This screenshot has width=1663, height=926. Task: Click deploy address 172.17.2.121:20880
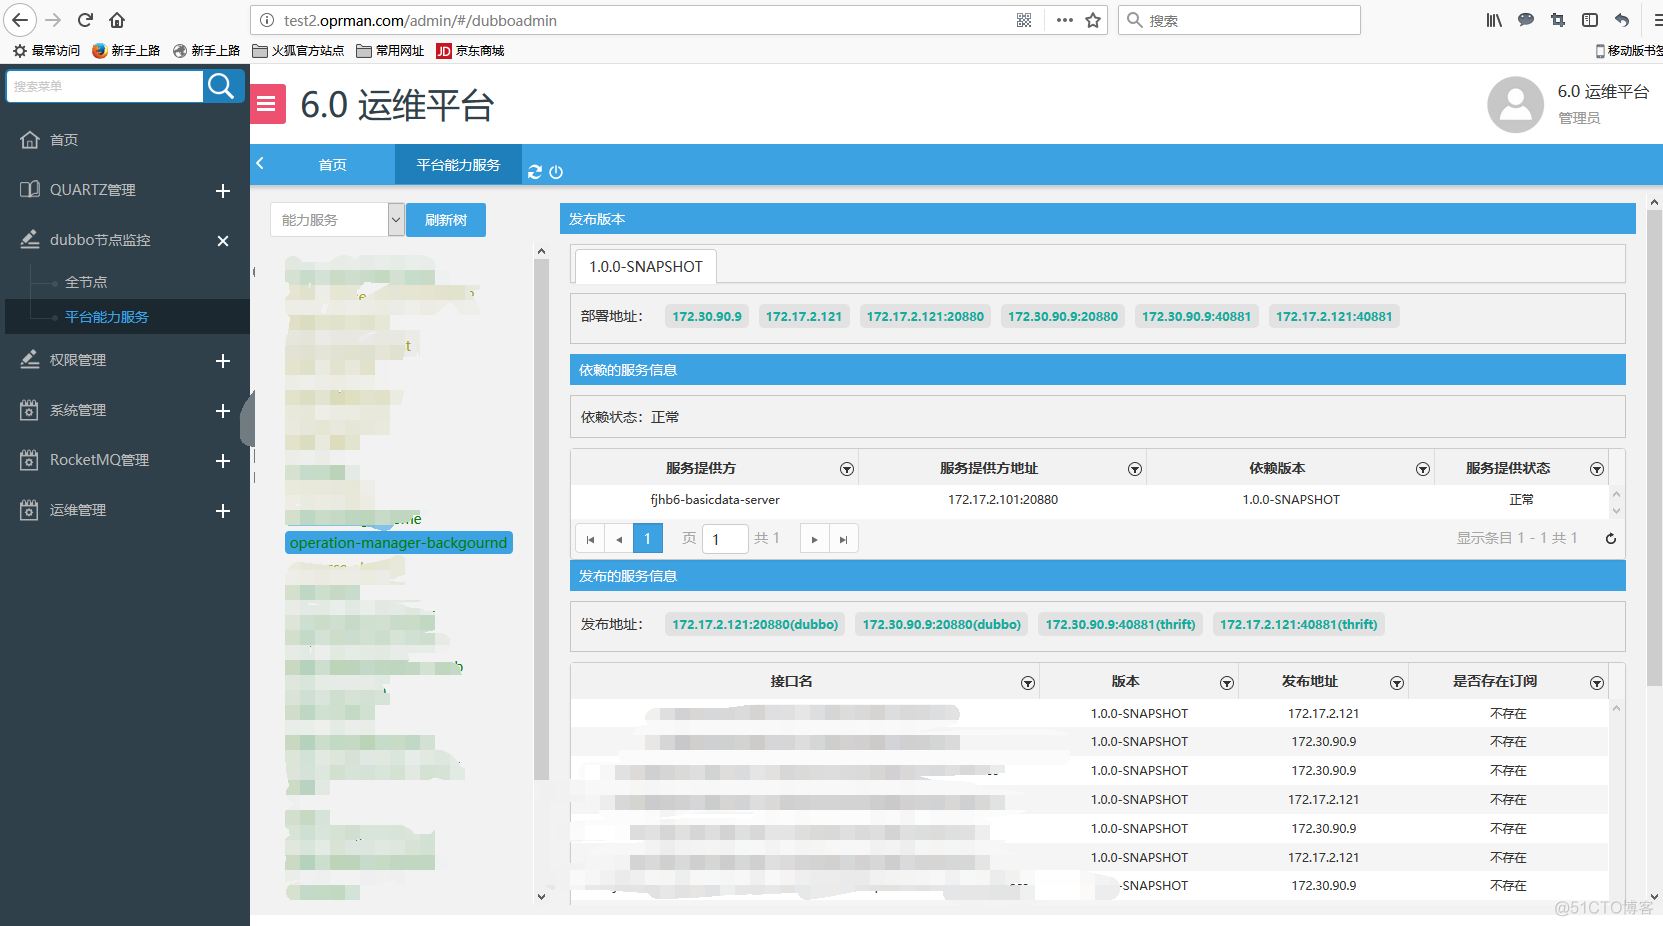[x=925, y=317]
